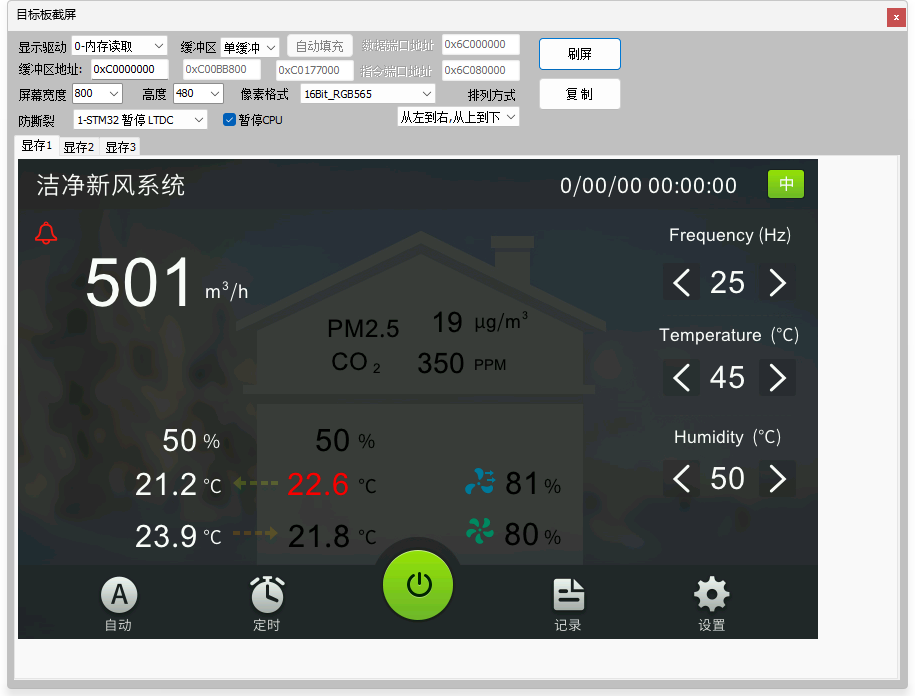Click the 数据端口地址 0x6C000000 field
Screen dimensions: 915x696
(480, 44)
